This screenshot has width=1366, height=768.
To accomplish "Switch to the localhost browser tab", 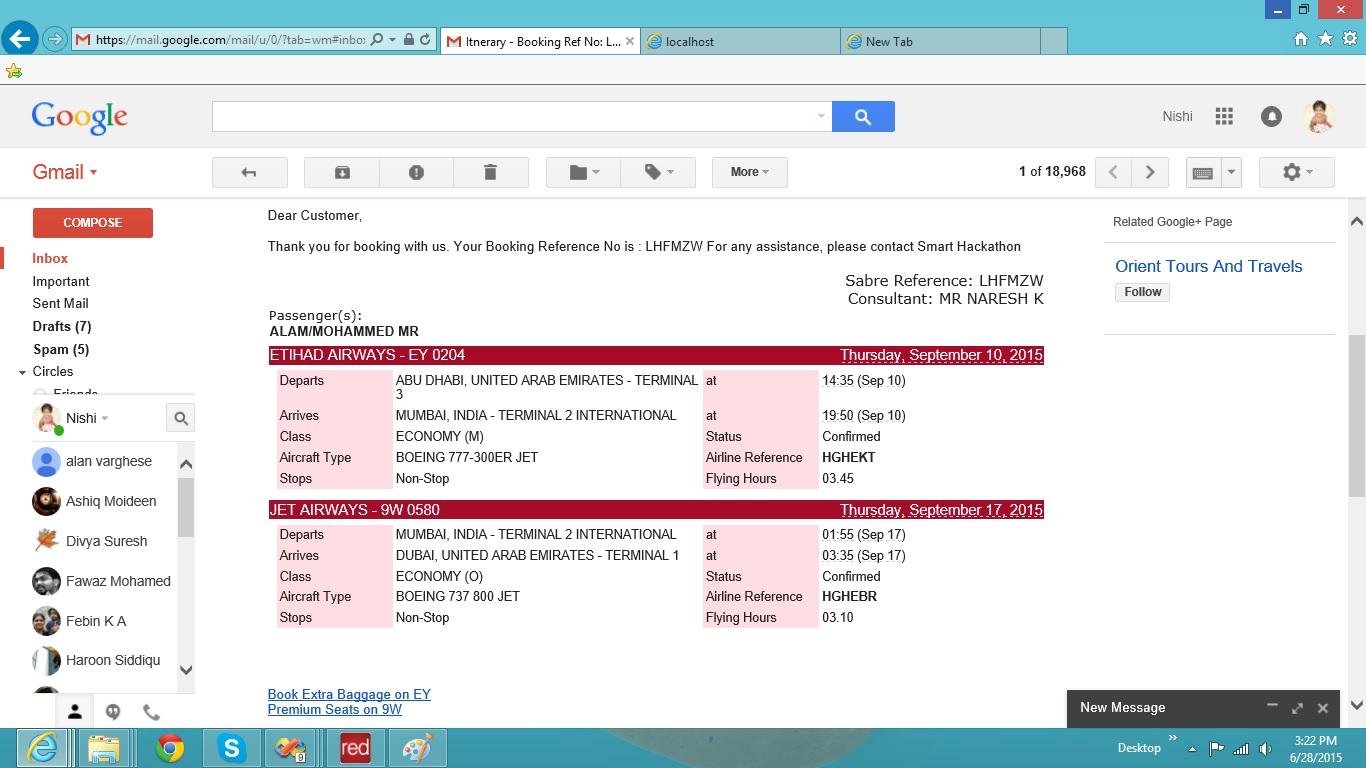I will coord(740,41).
